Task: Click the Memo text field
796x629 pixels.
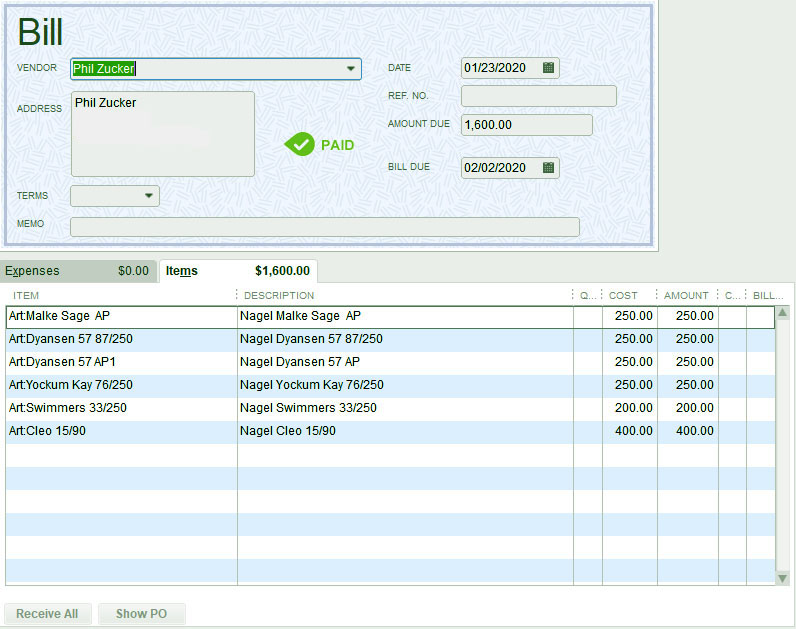Action: click(x=324, y=227)
